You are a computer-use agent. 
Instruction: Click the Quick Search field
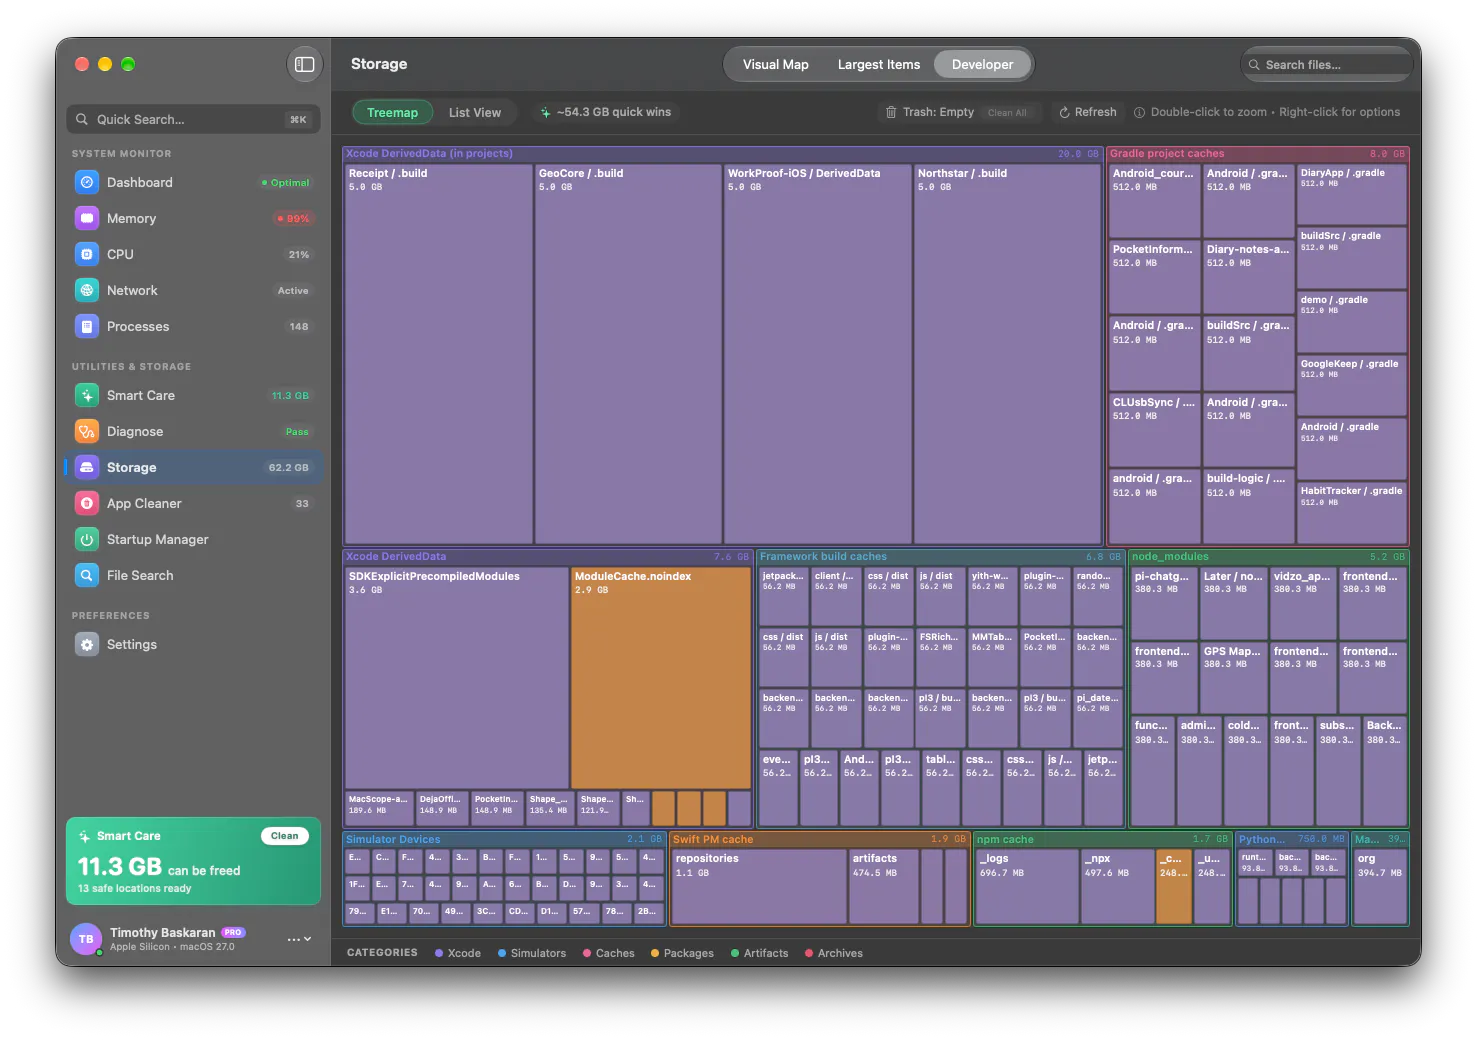click(x=194, y=119)
